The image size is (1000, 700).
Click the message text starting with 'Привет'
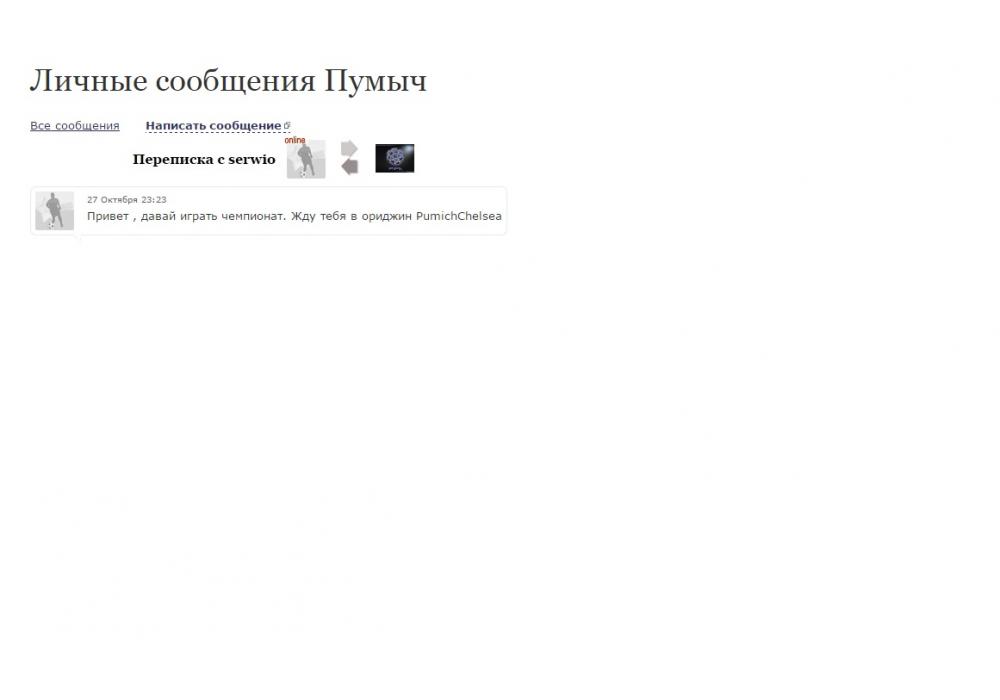(x=294, y=216)
